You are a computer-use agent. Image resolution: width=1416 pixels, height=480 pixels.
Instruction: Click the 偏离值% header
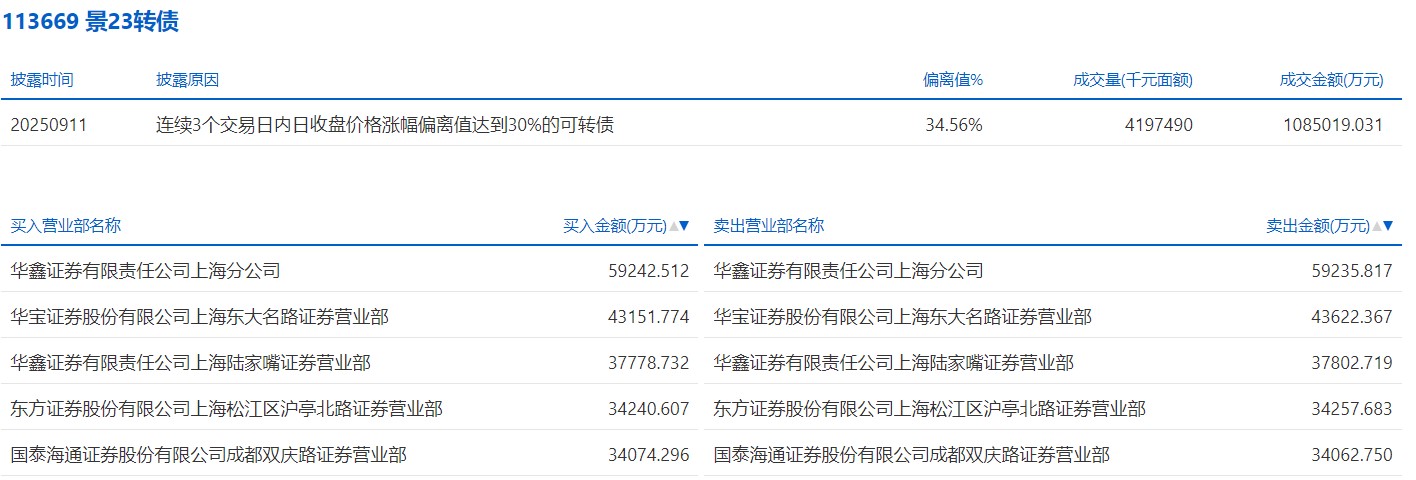click(x=953, y=80)
